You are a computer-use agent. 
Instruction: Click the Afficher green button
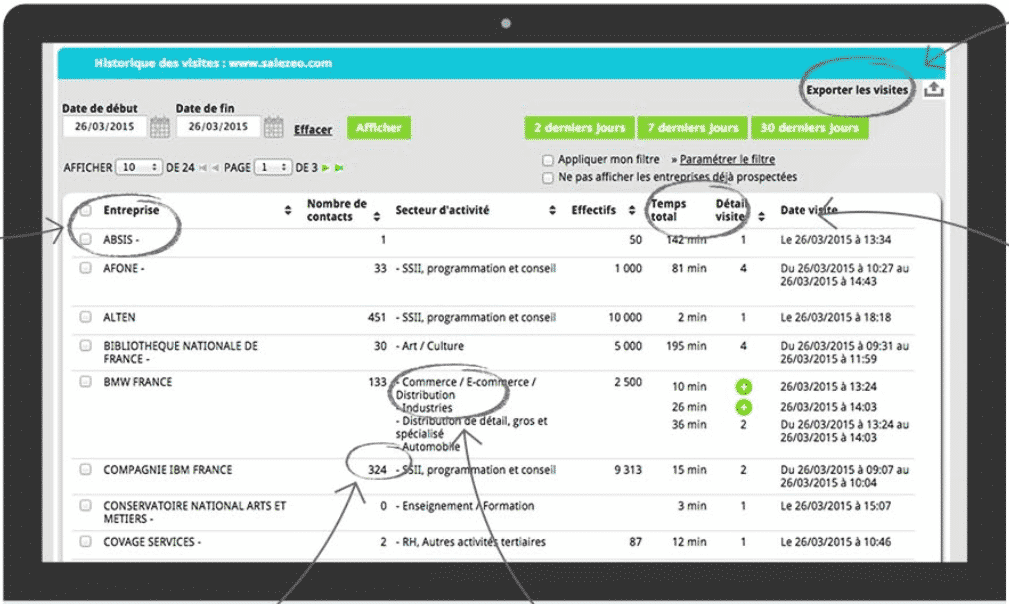[x=378, y=127]
